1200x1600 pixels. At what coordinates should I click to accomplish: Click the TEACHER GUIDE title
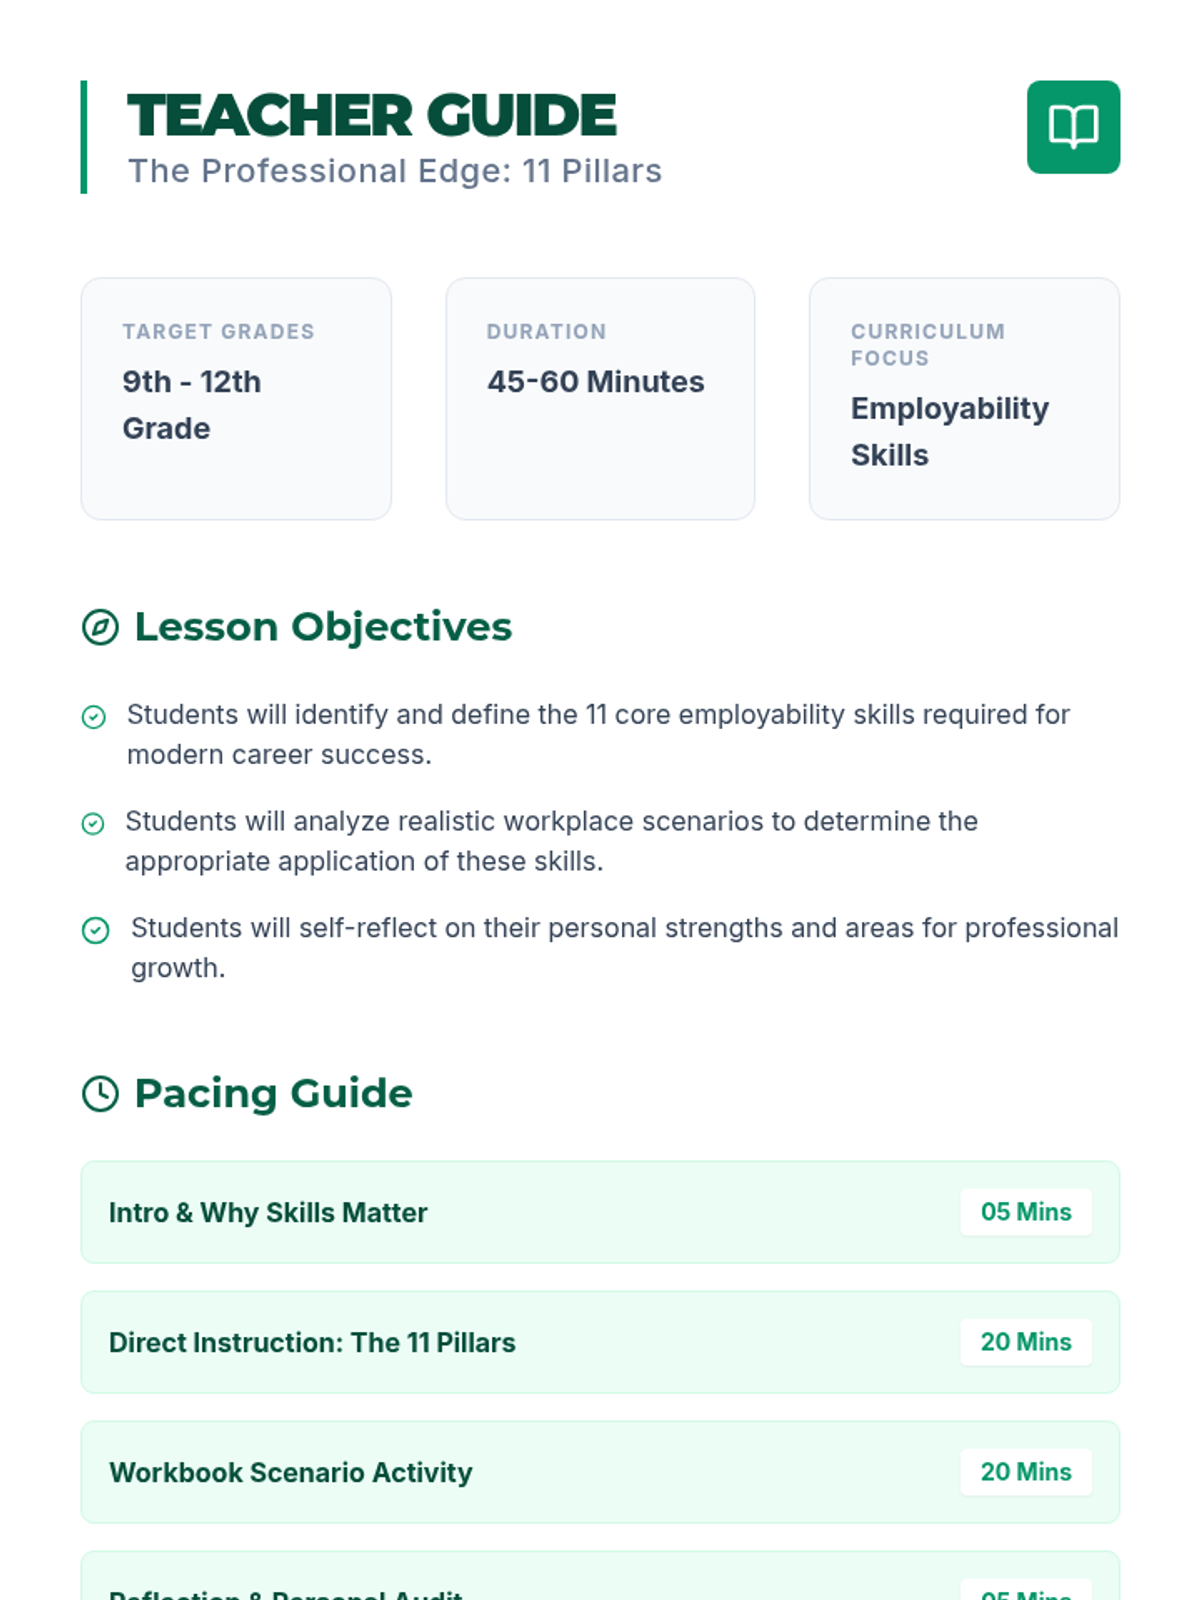point(372,115)
